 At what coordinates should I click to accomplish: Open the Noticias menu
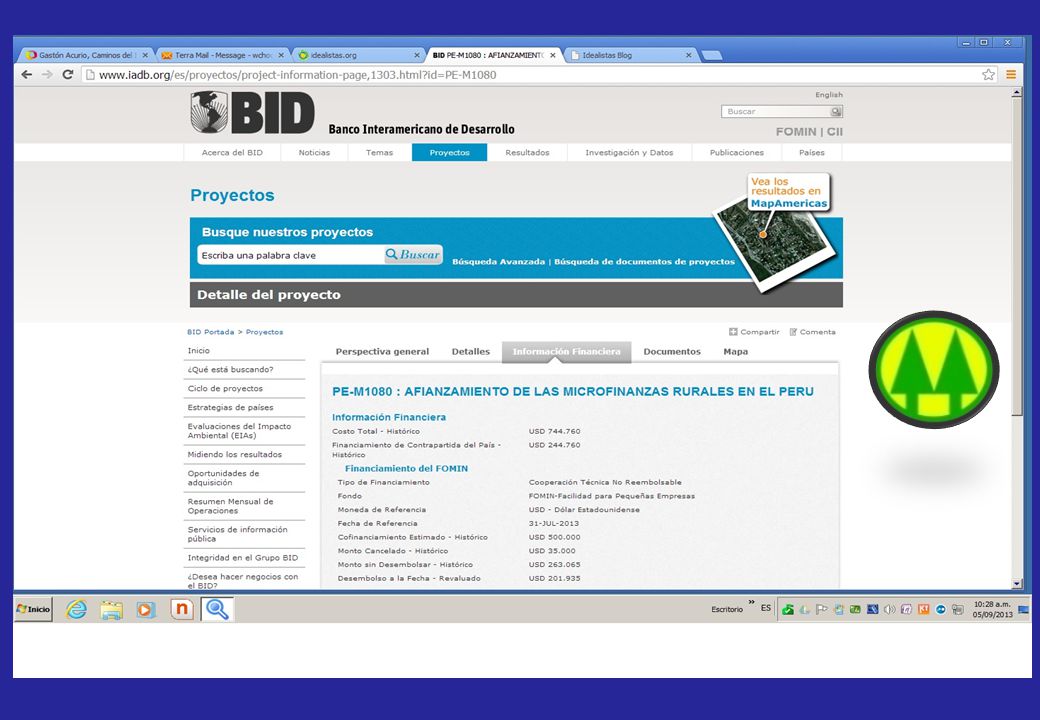point(314,152)
